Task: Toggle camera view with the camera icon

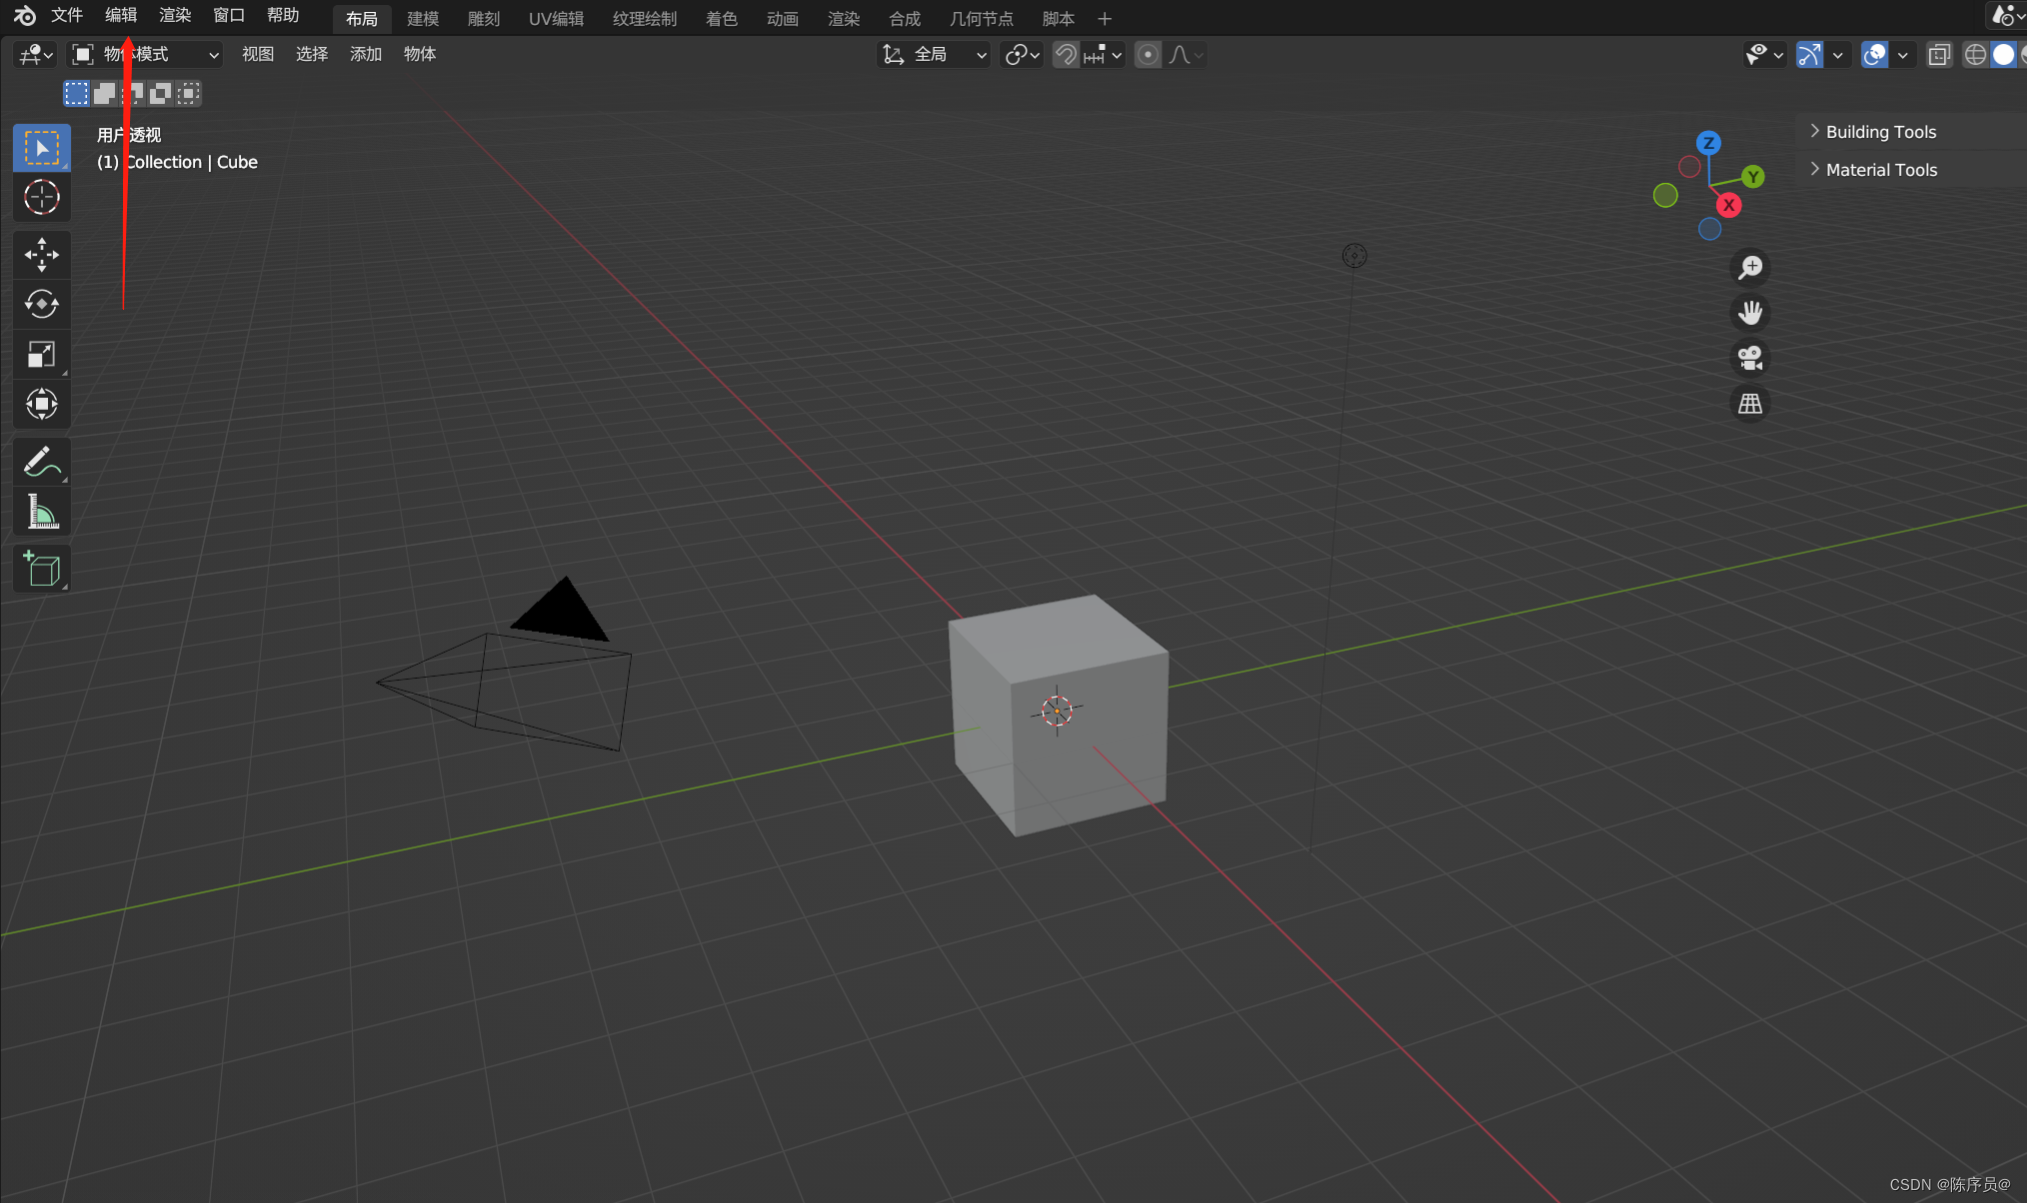Action: [1750, 358]
